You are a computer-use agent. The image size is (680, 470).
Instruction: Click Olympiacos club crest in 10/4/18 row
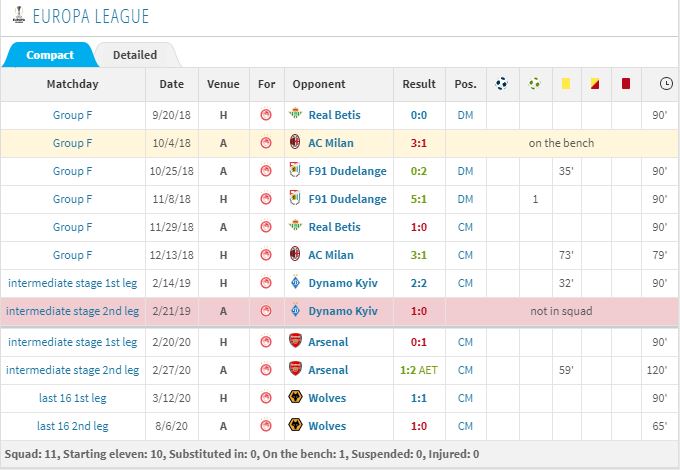coord(266,143)
